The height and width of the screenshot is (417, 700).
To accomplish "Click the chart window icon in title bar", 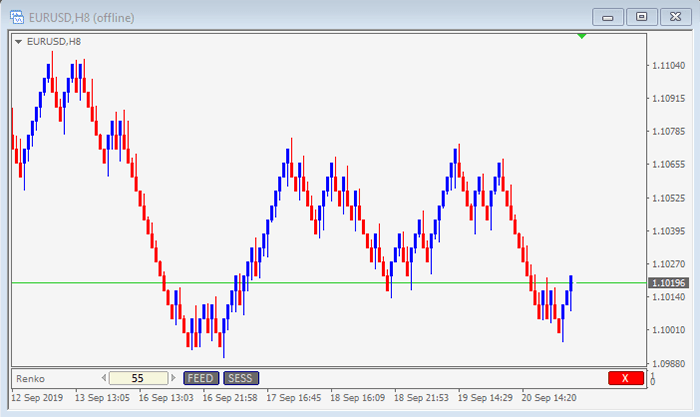I will point(15,17).
